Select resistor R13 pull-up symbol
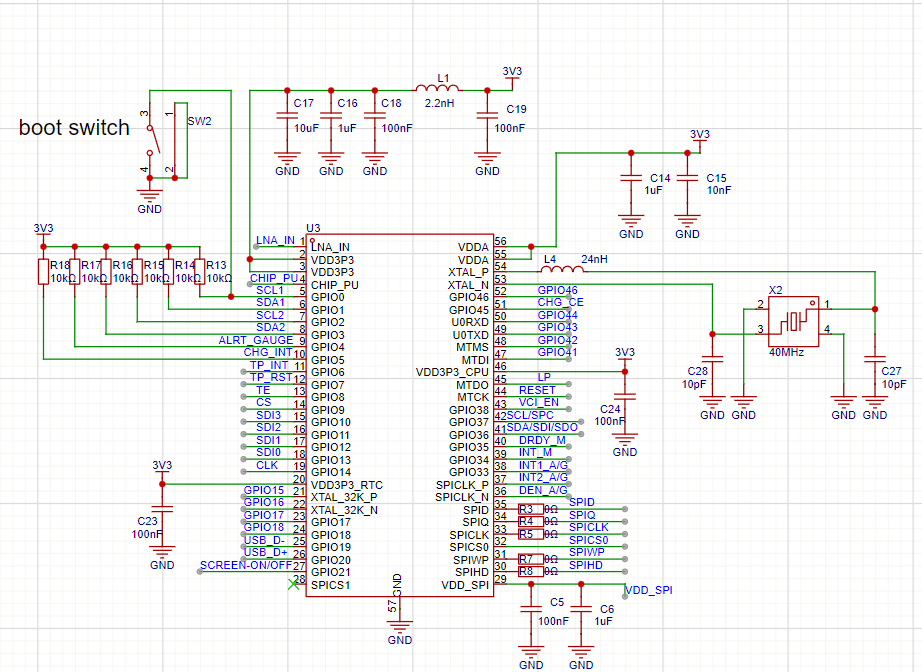Screen dimensions: 922x672 coord(199,272)
